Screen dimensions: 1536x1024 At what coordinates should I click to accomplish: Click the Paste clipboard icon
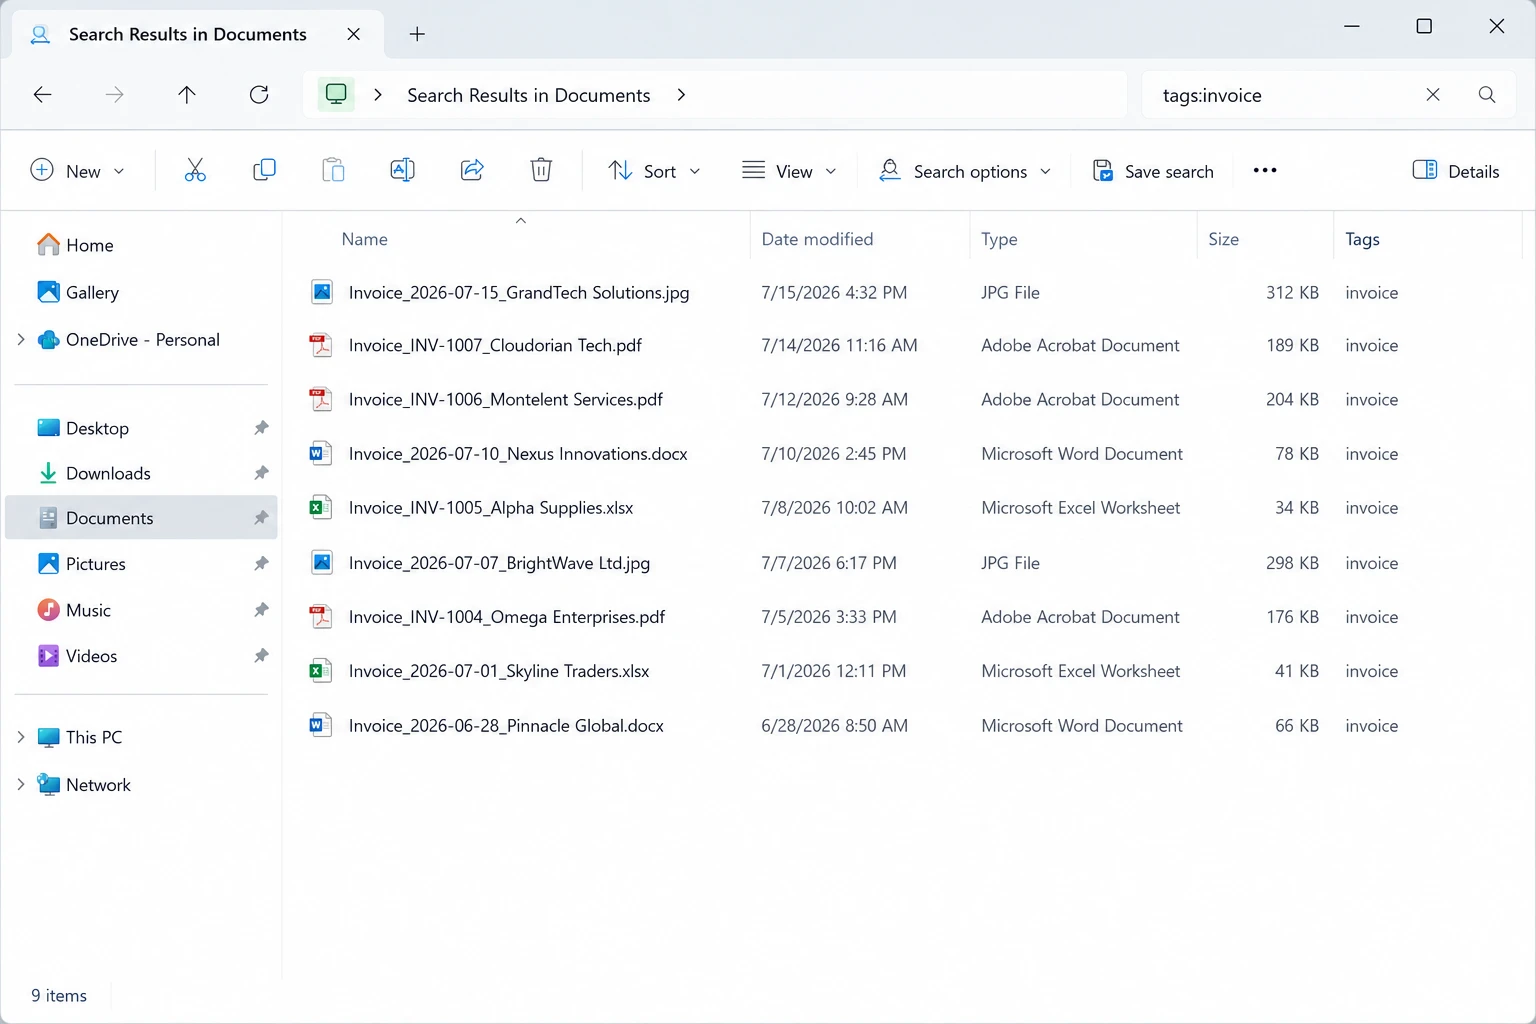[333, 170]
